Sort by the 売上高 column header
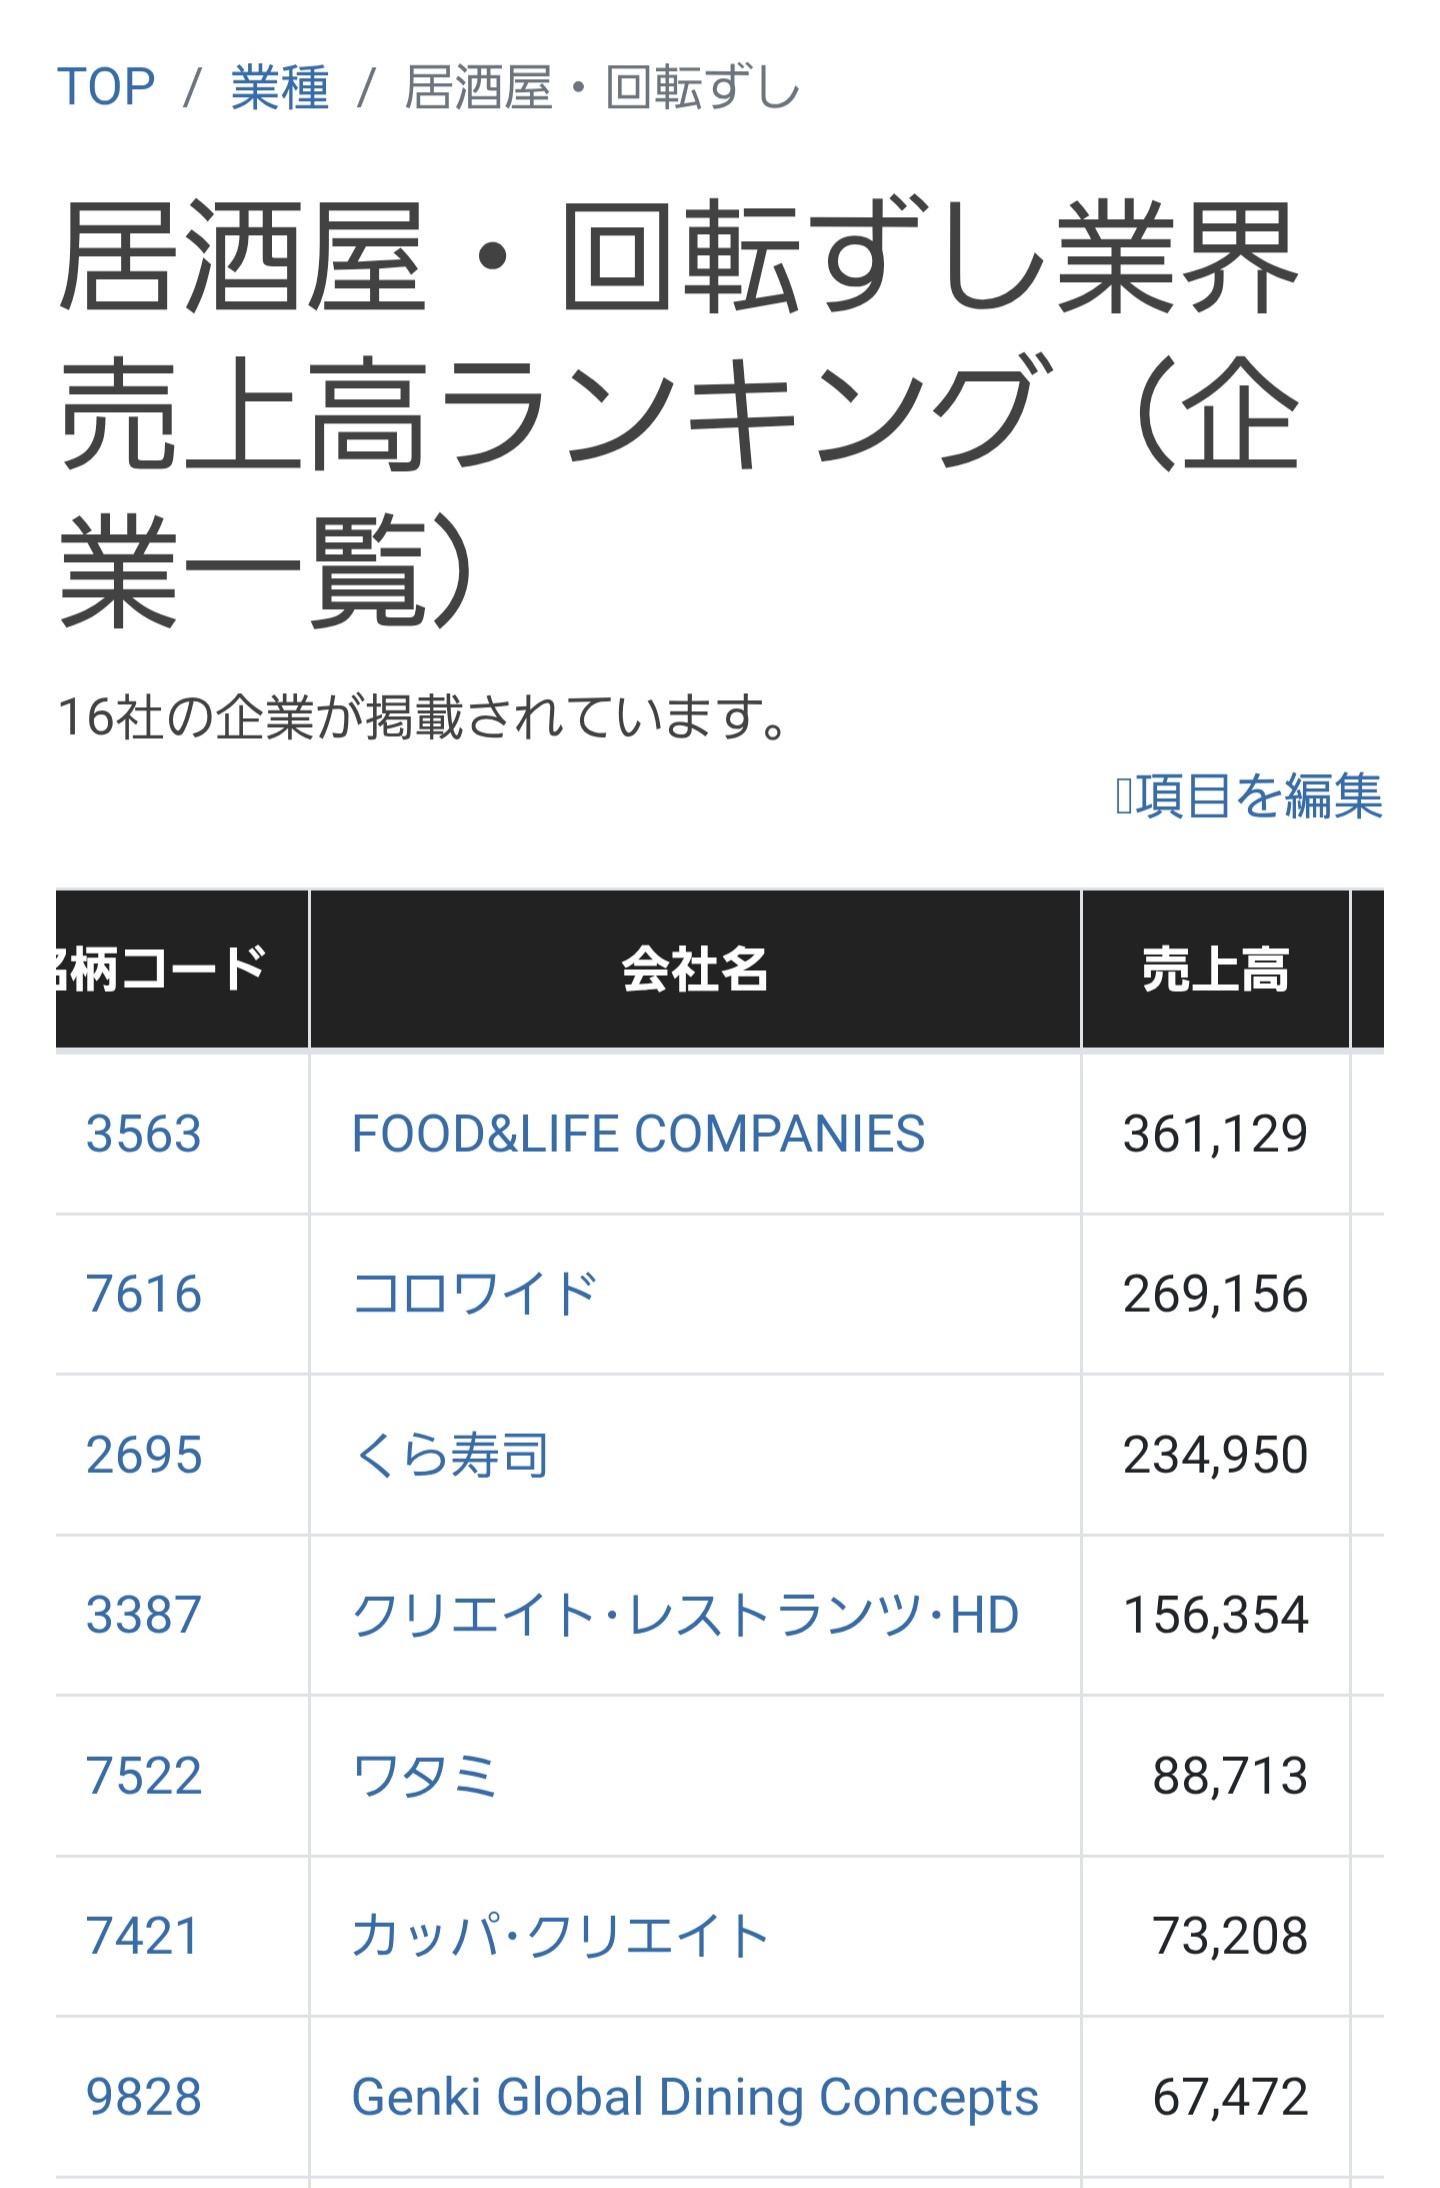The image size is (1440, 2188). [1215, 969]
